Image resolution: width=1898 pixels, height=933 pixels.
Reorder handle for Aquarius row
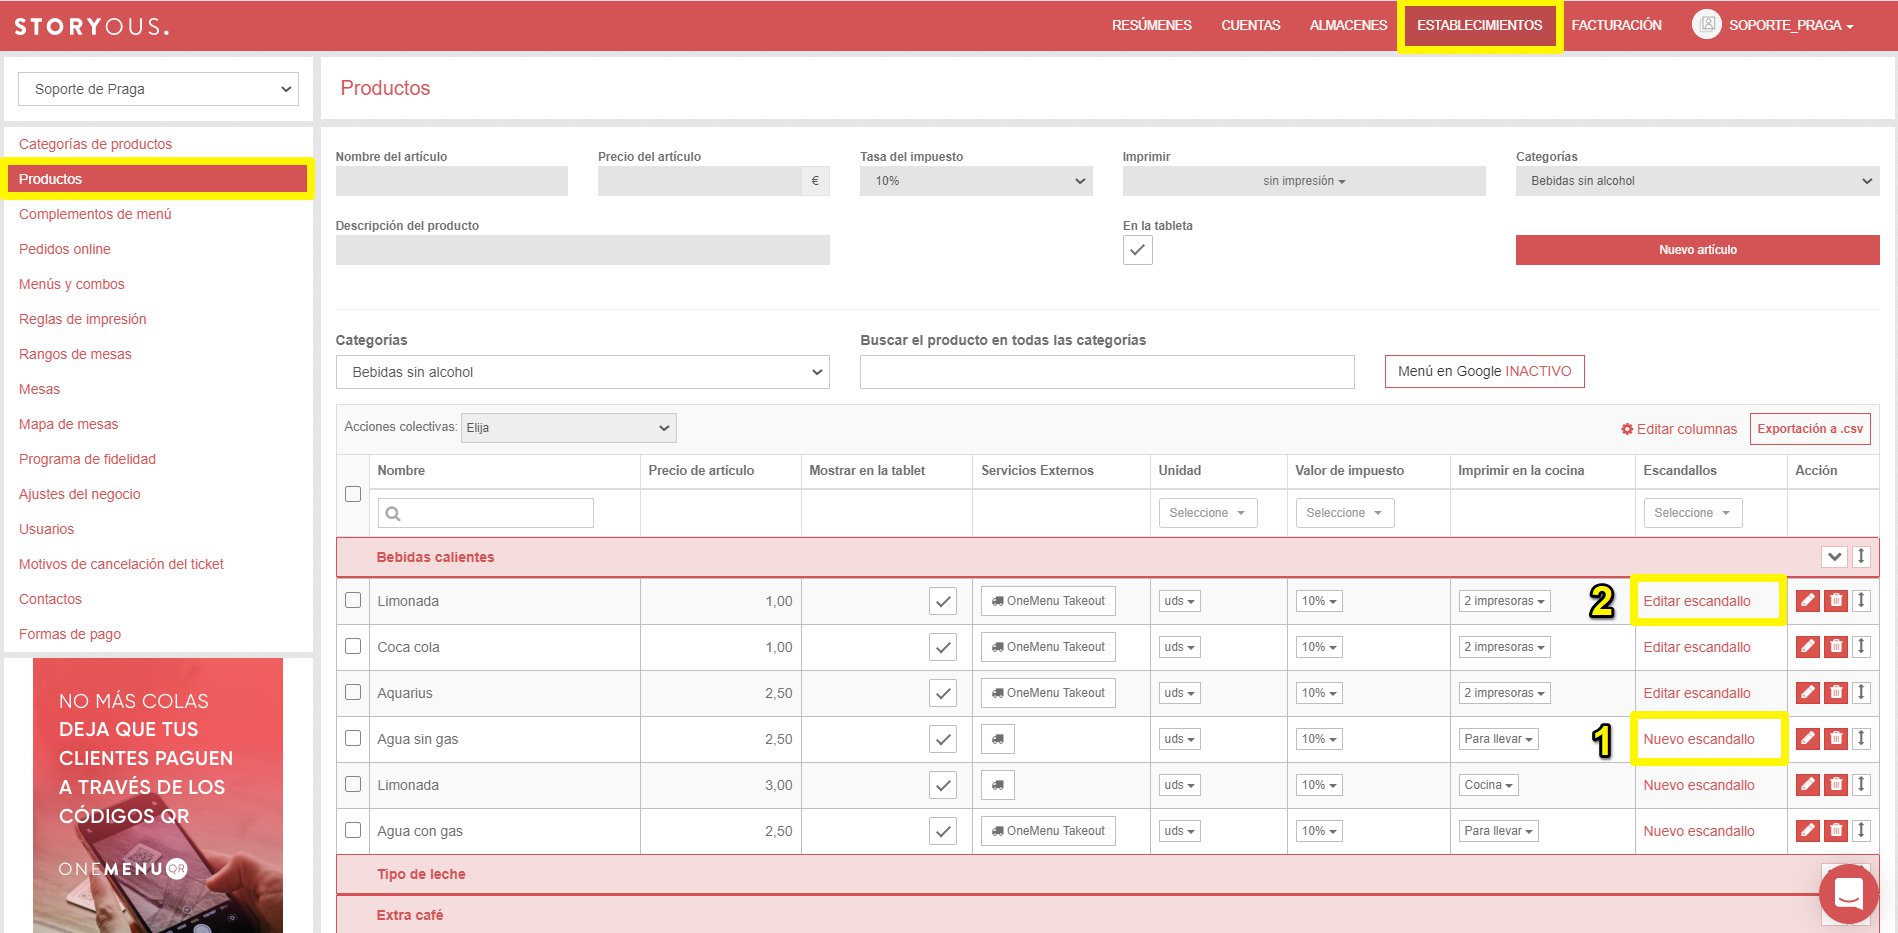pyautogui.click(x=1861, y=692)
